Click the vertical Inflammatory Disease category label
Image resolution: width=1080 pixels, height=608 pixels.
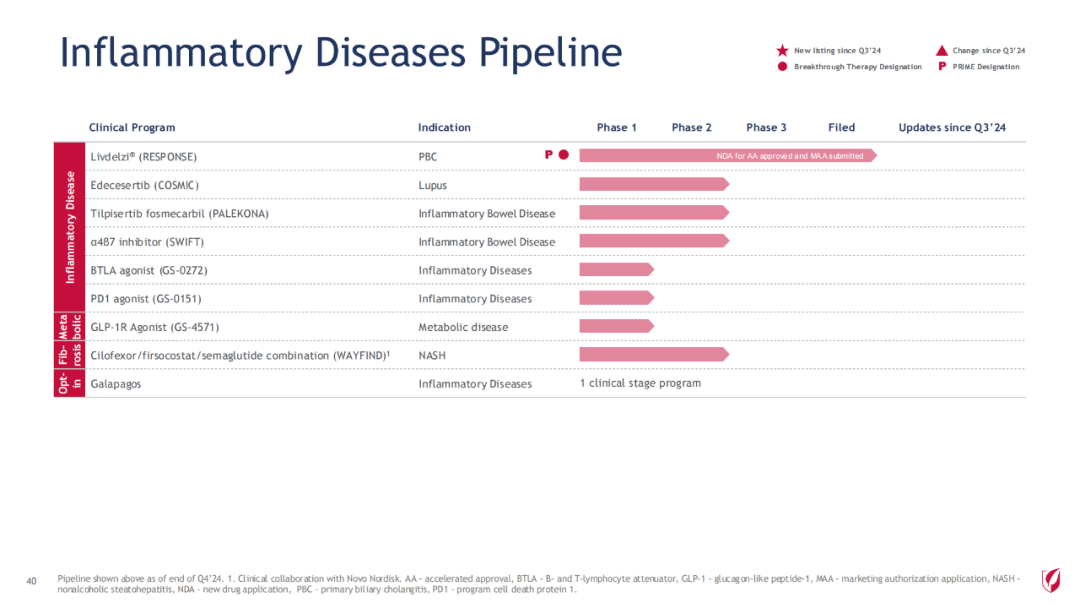tap(71, 227)
